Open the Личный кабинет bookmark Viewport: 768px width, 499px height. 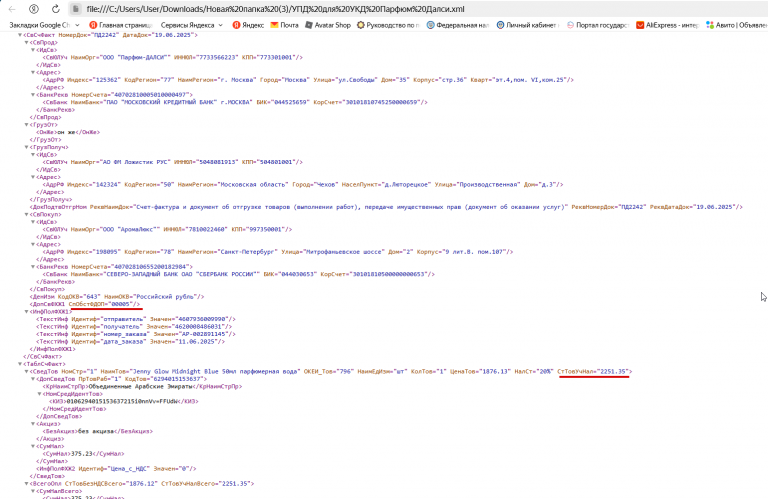click(x=528, y=25)
